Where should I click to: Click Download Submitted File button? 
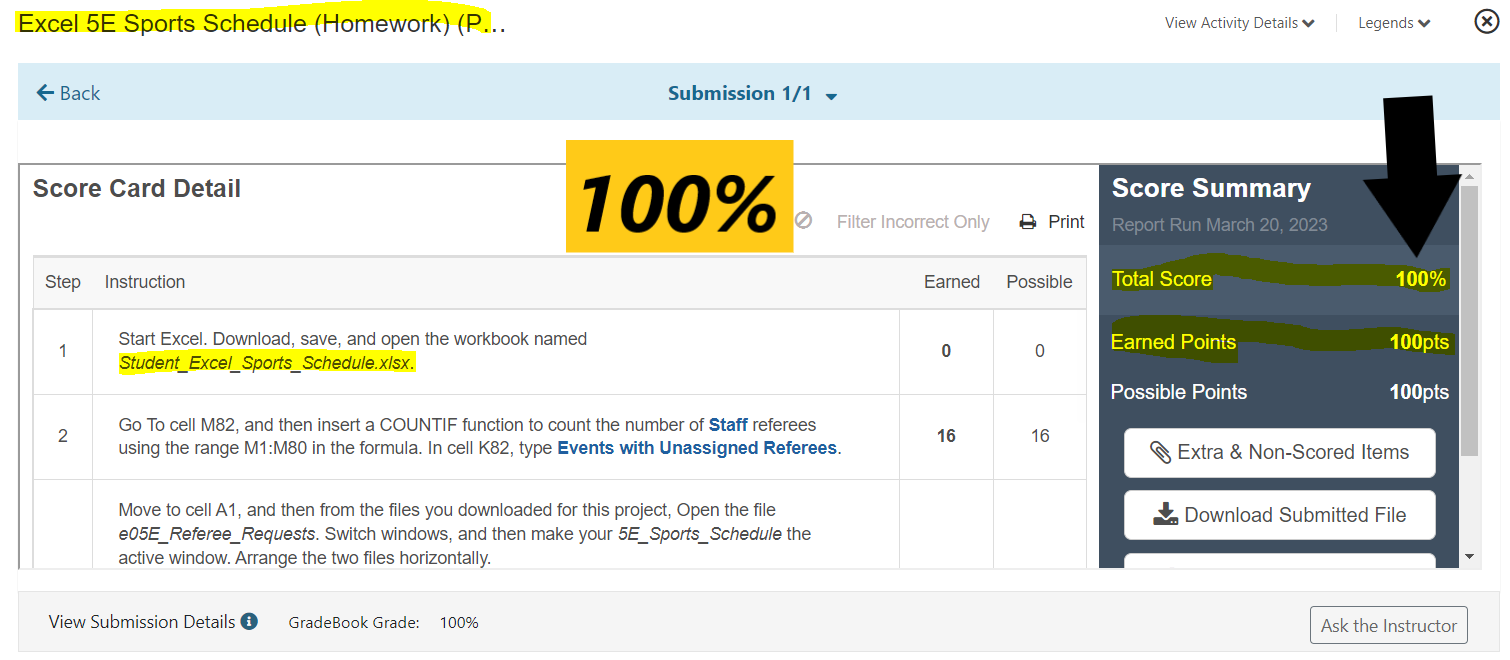(1280, 515)
